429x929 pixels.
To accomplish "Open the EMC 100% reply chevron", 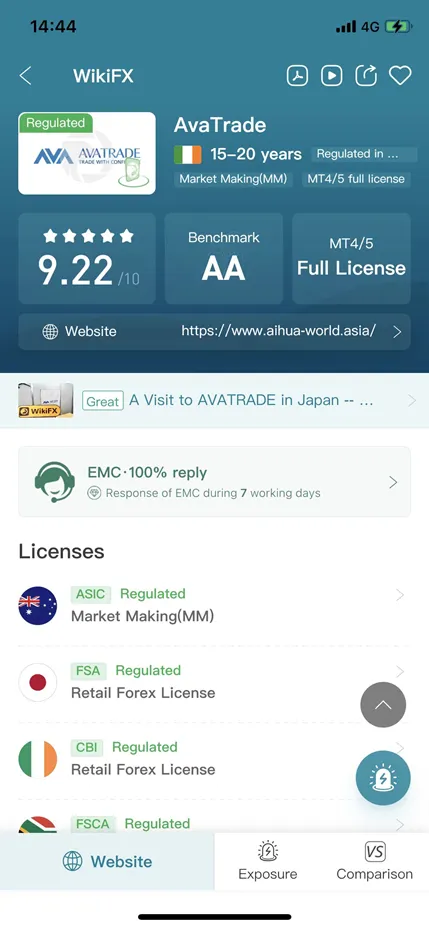I will coord(393,482).
